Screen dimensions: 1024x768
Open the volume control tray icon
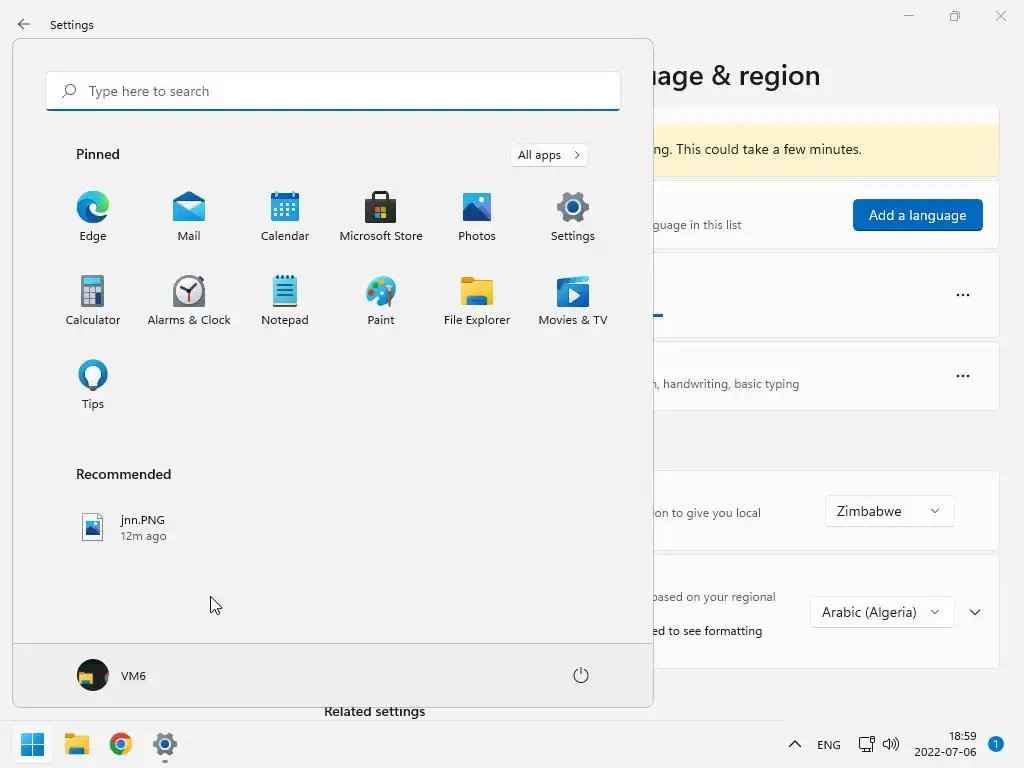coord(891,744)
